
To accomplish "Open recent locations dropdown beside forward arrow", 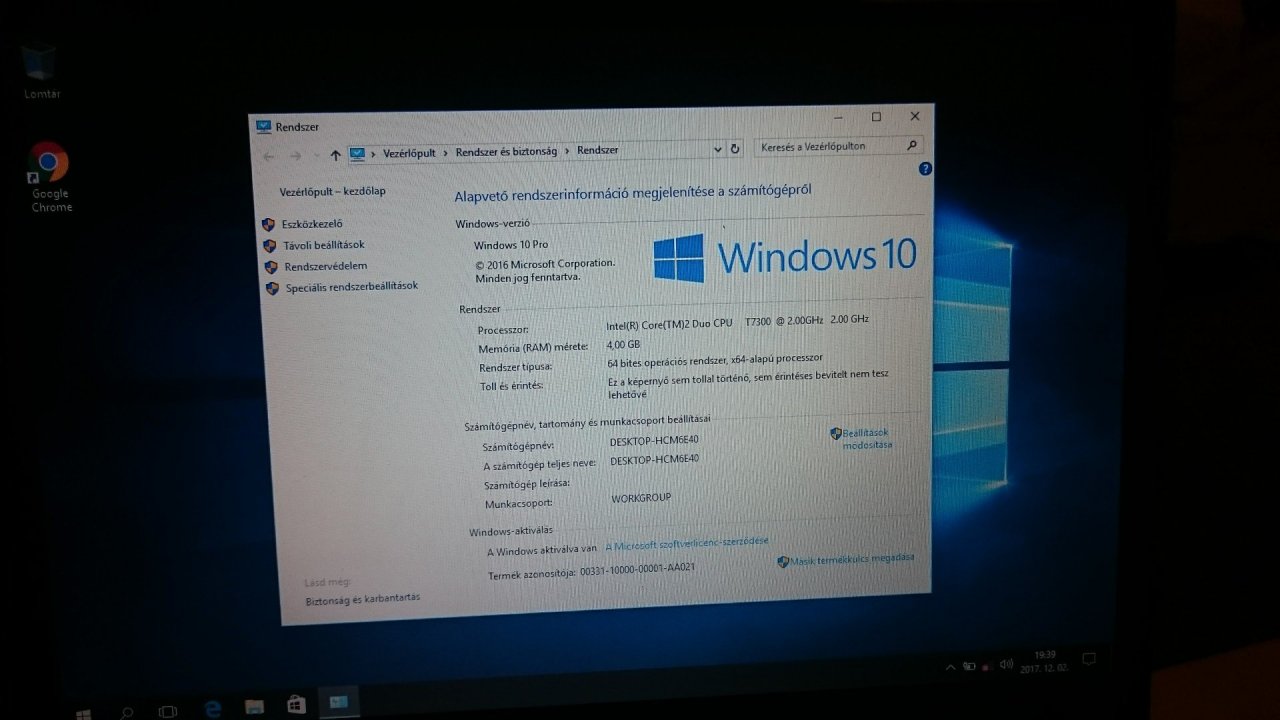I will coord(316,156).
